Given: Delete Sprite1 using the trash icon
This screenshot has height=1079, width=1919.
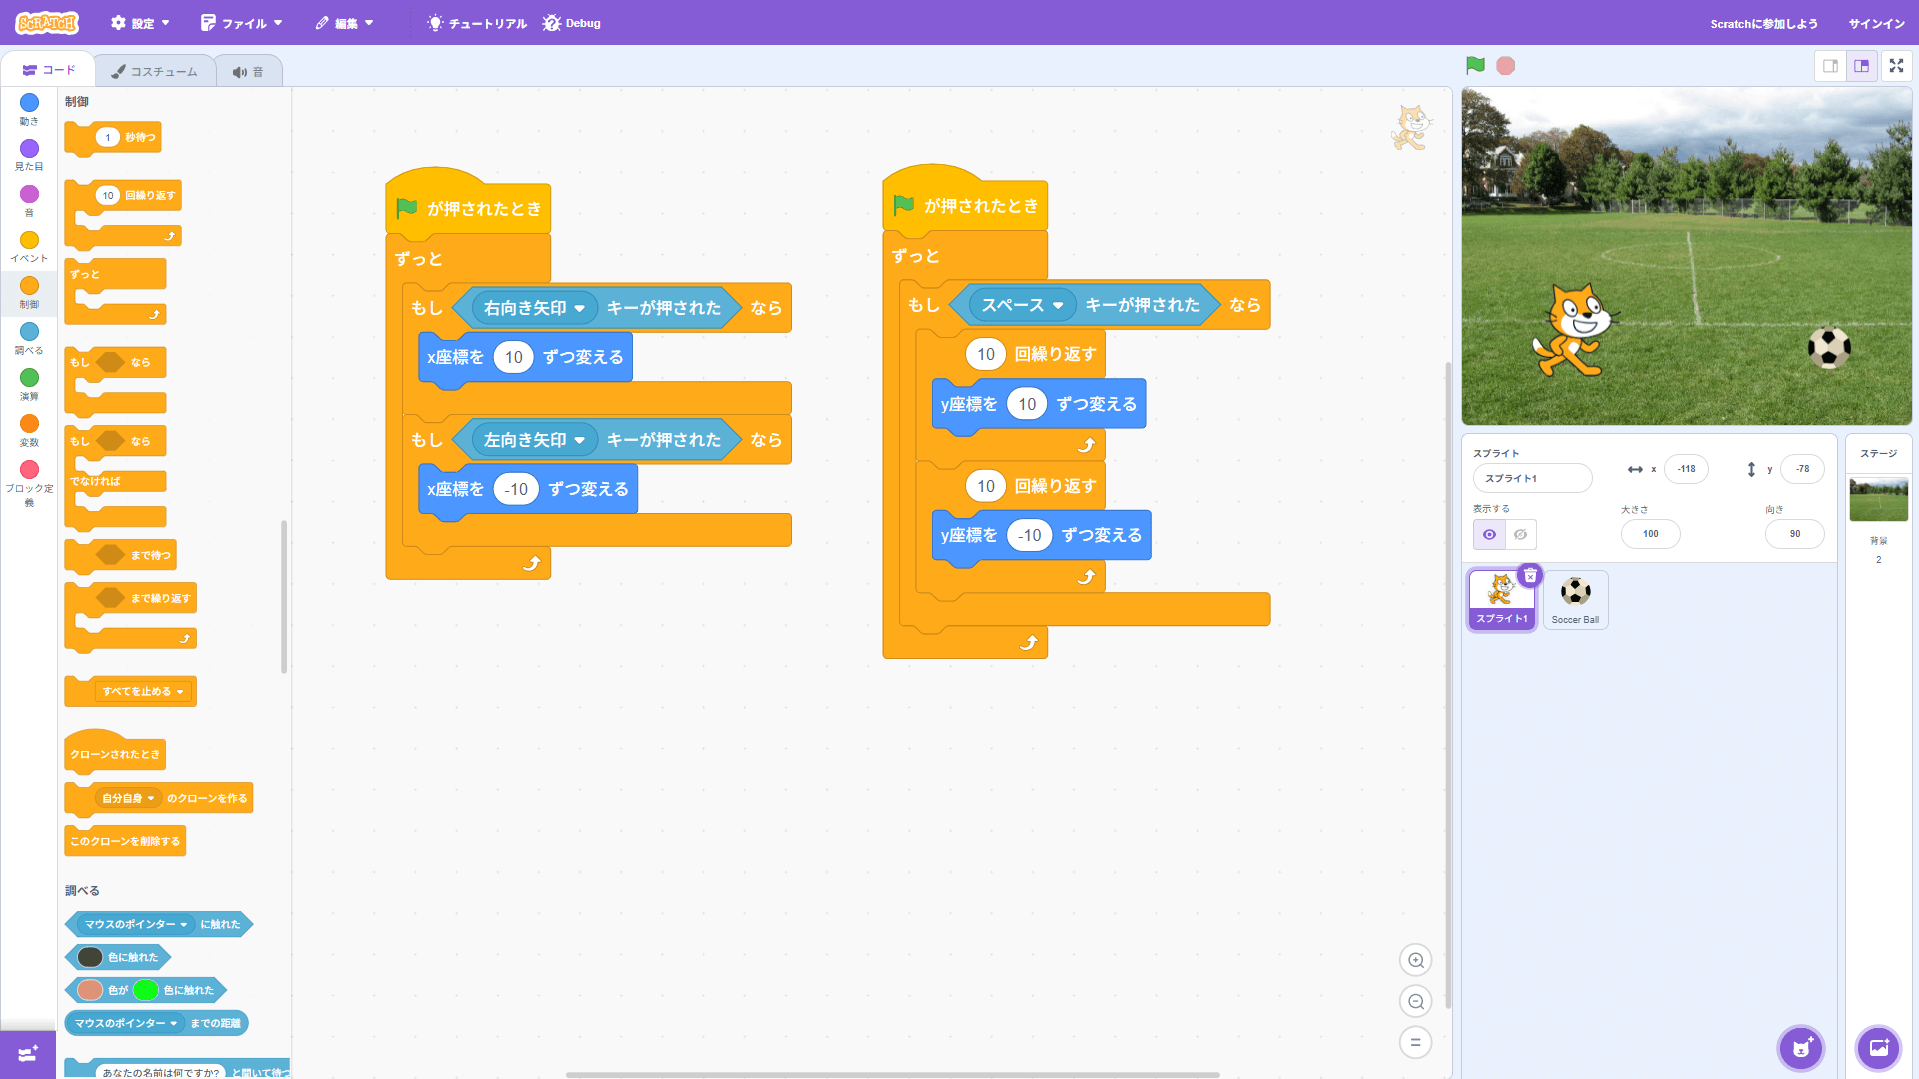Looking at the screenshot, I should click(x=1530, y=576).
